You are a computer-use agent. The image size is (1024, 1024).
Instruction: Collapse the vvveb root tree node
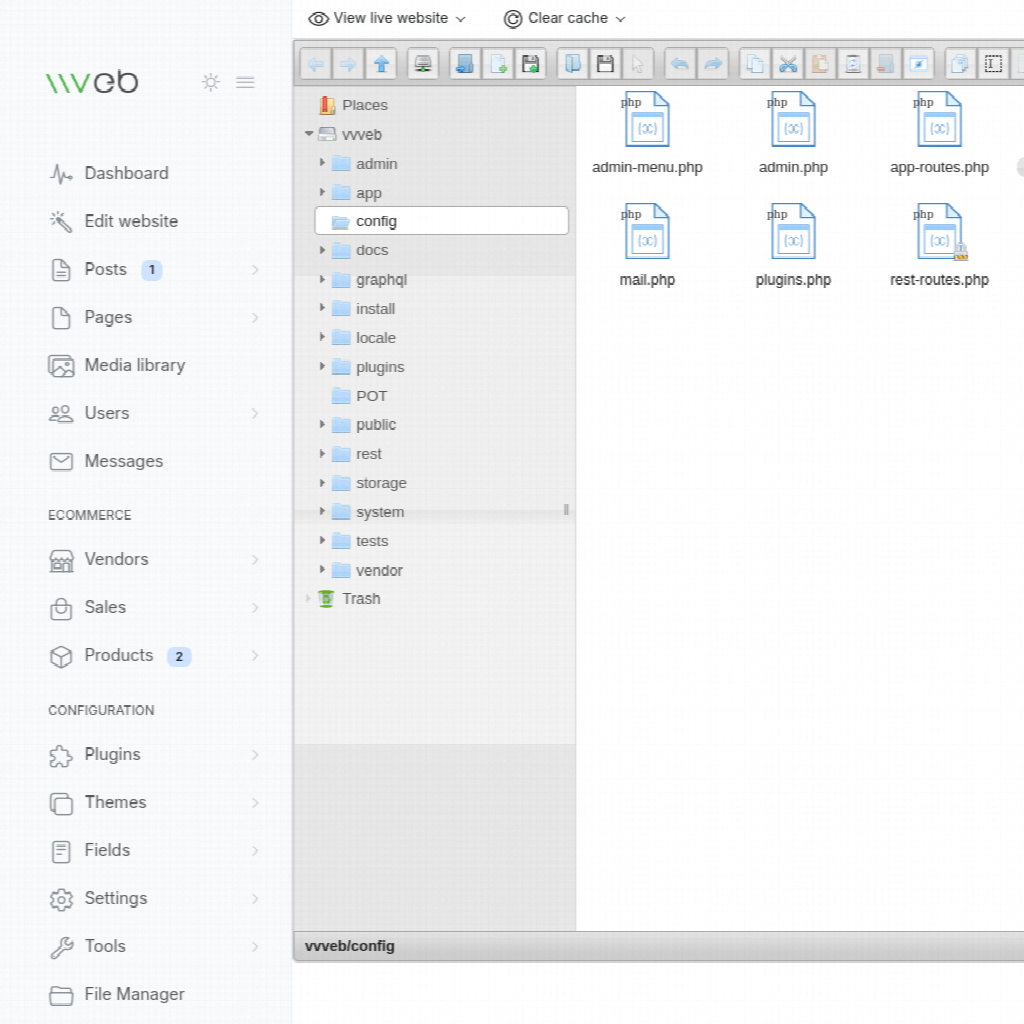tap(307, 135)
